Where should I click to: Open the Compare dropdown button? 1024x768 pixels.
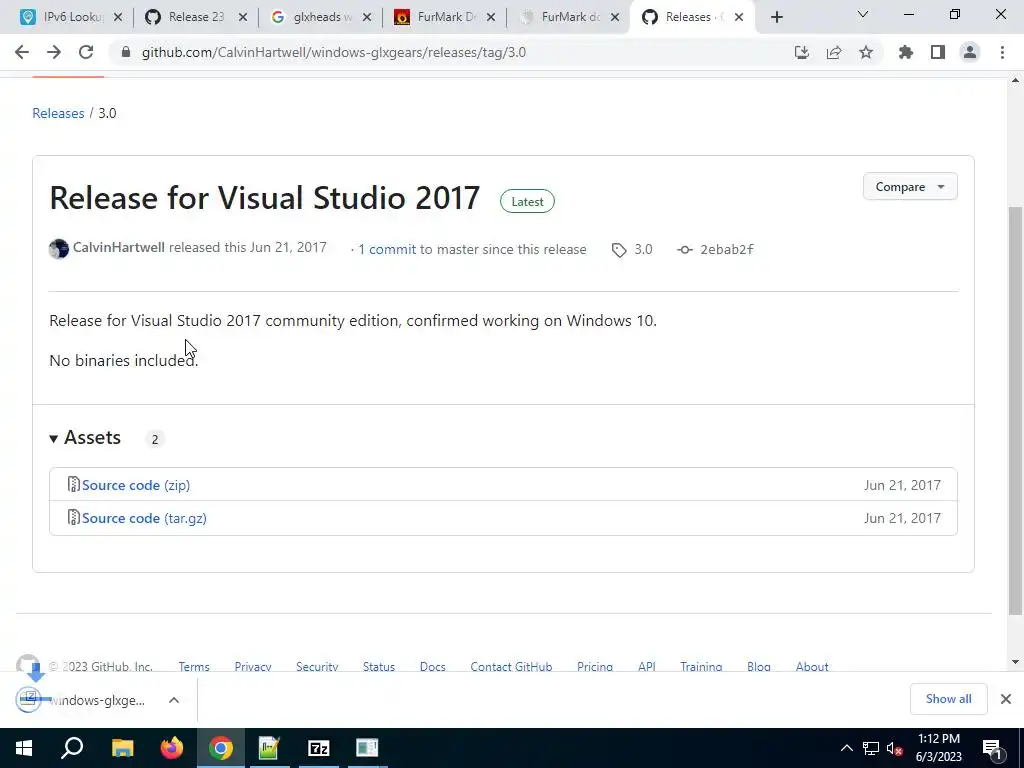(910, 187)
